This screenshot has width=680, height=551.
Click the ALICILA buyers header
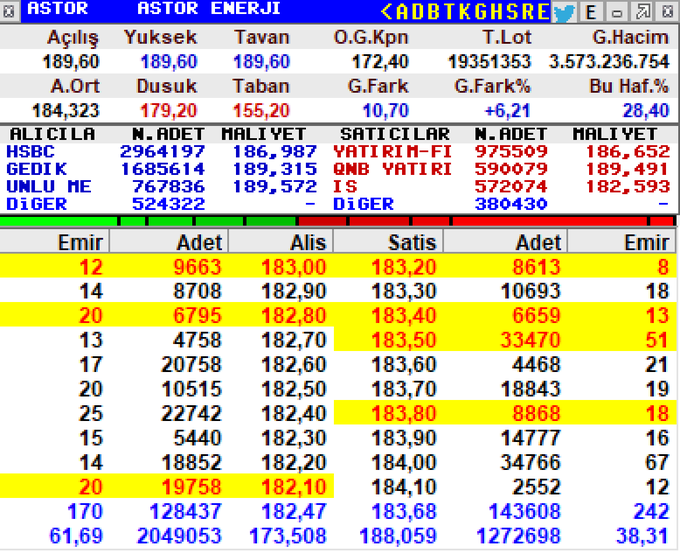(52, 134)
